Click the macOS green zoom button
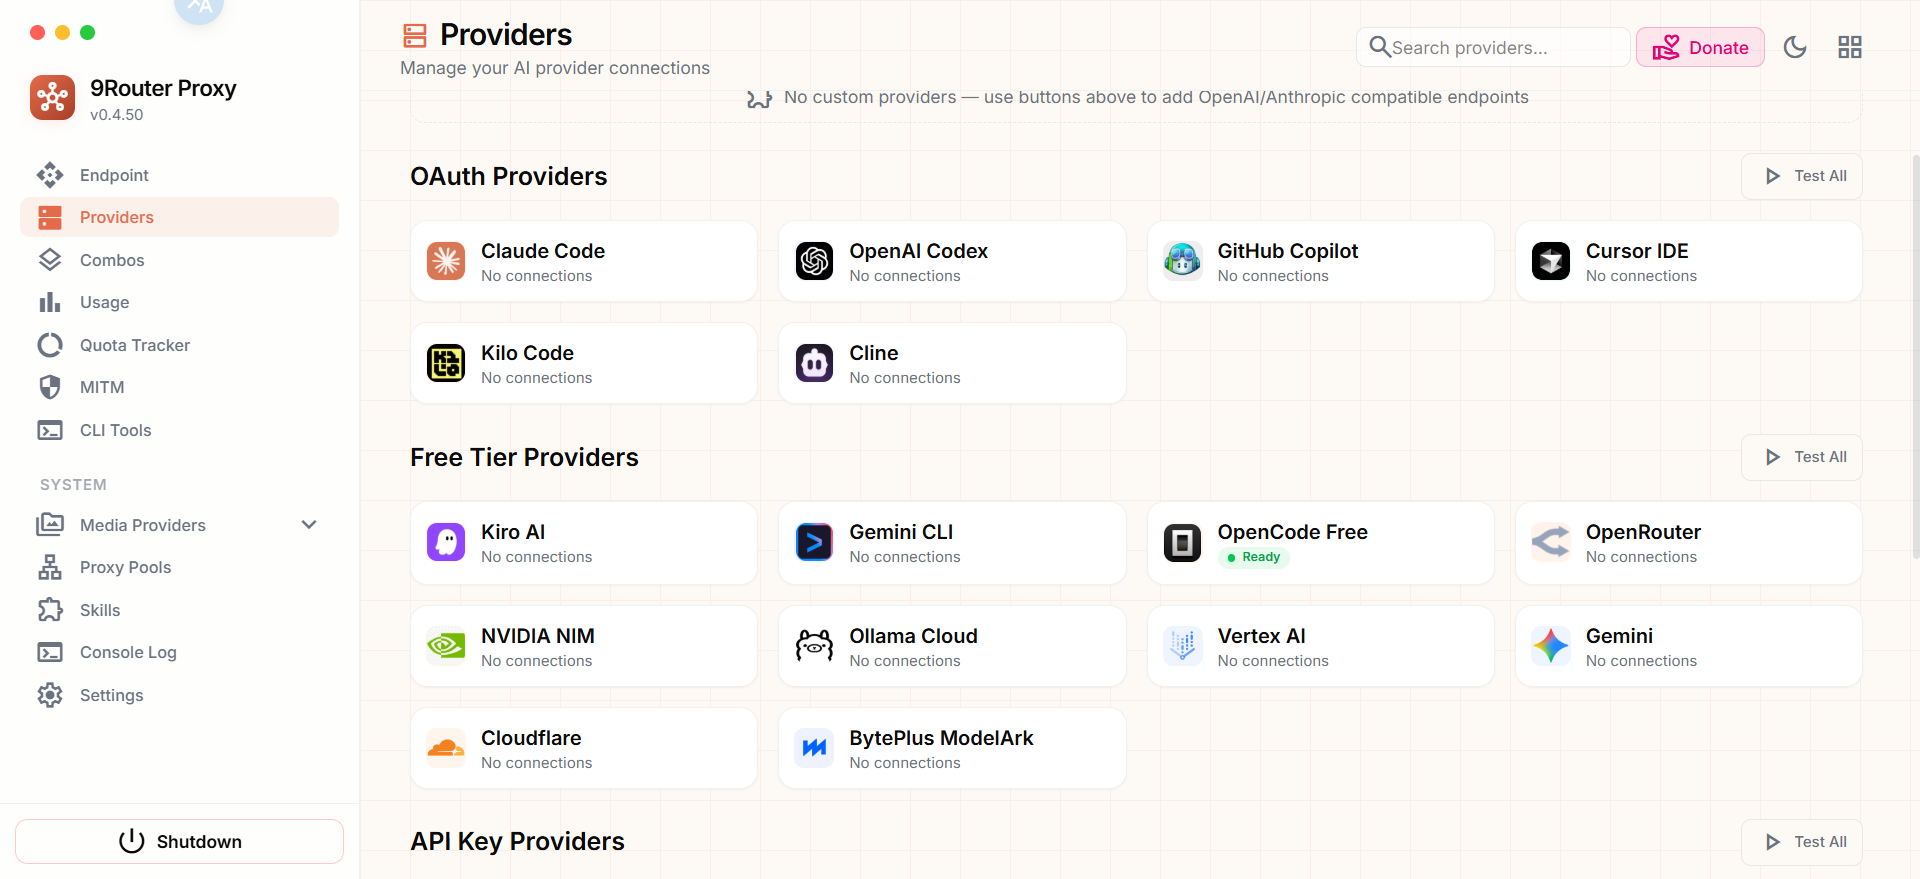The image size is (1920, 879). tap(87, 32)
